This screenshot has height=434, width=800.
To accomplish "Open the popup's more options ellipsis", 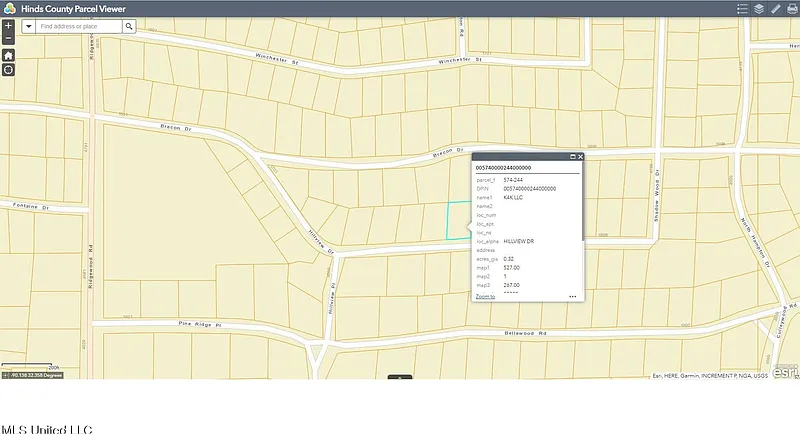I will 573,296.
